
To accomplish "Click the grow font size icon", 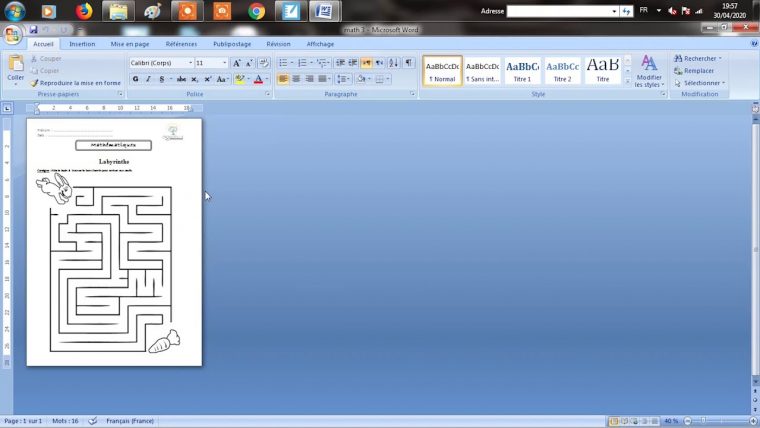I will [236, 63].
